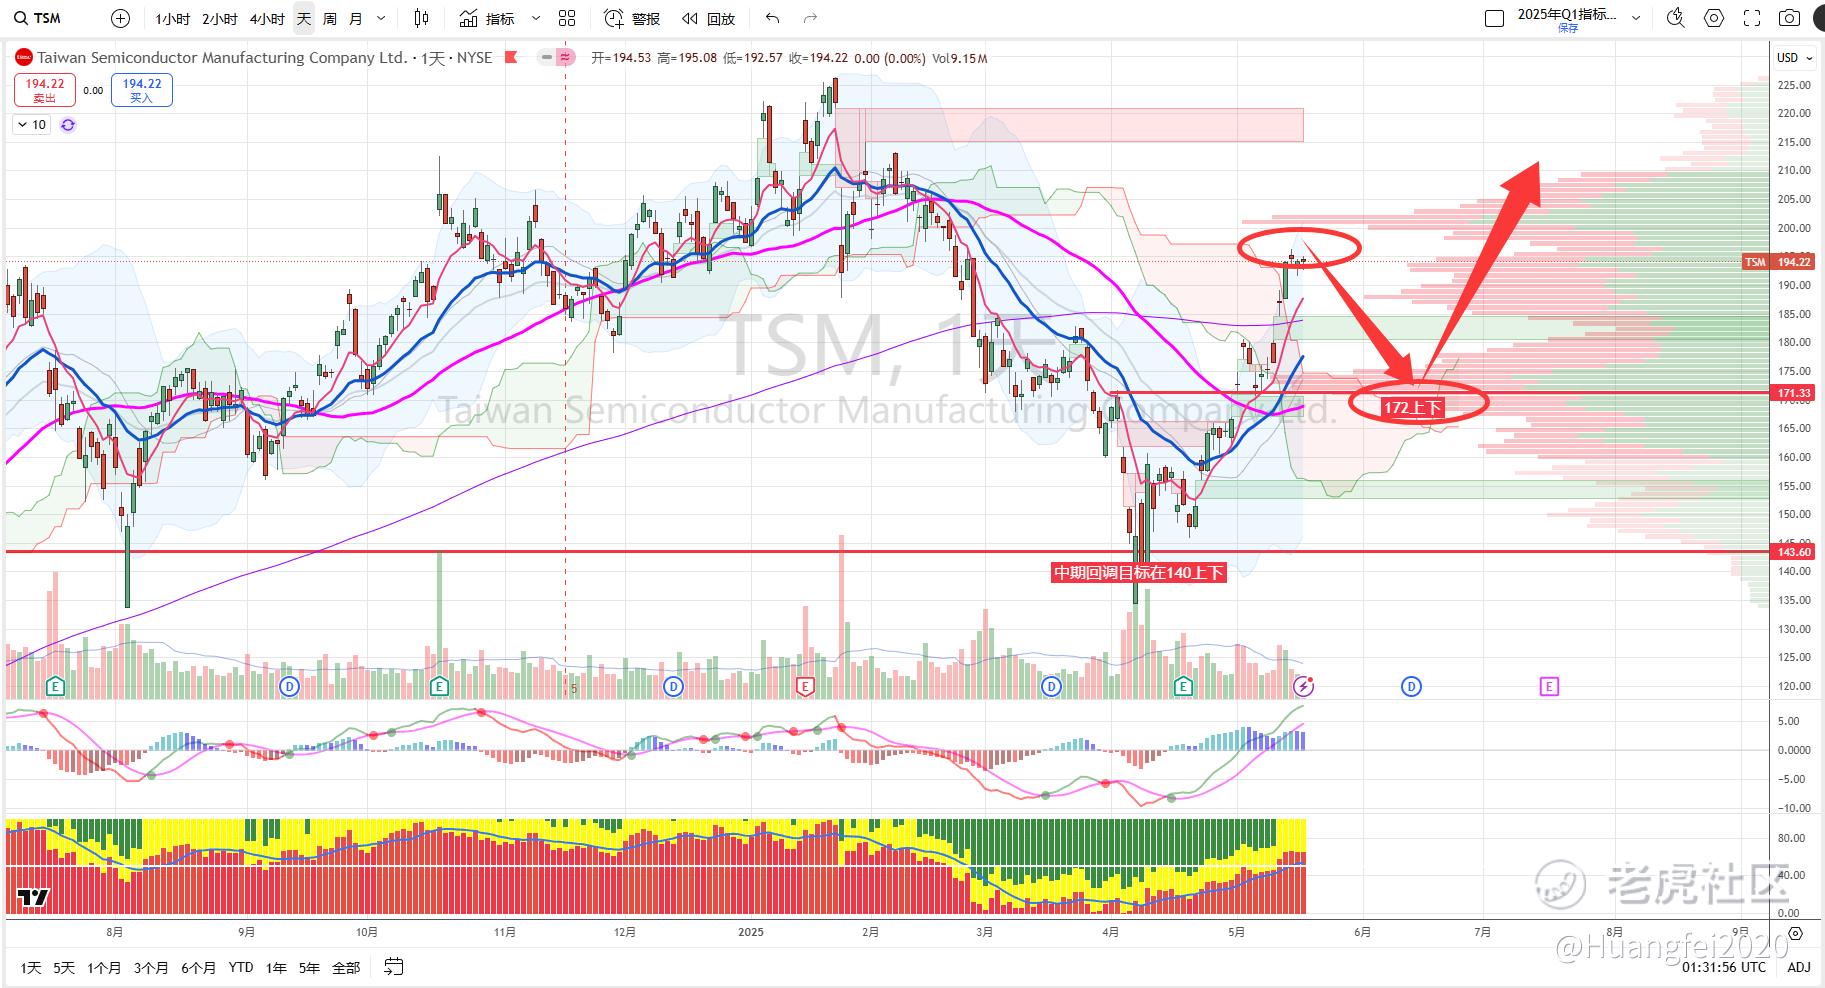Click the 143.60 red price label
Screen dimensions: 1825x988
click(1793, 552)
